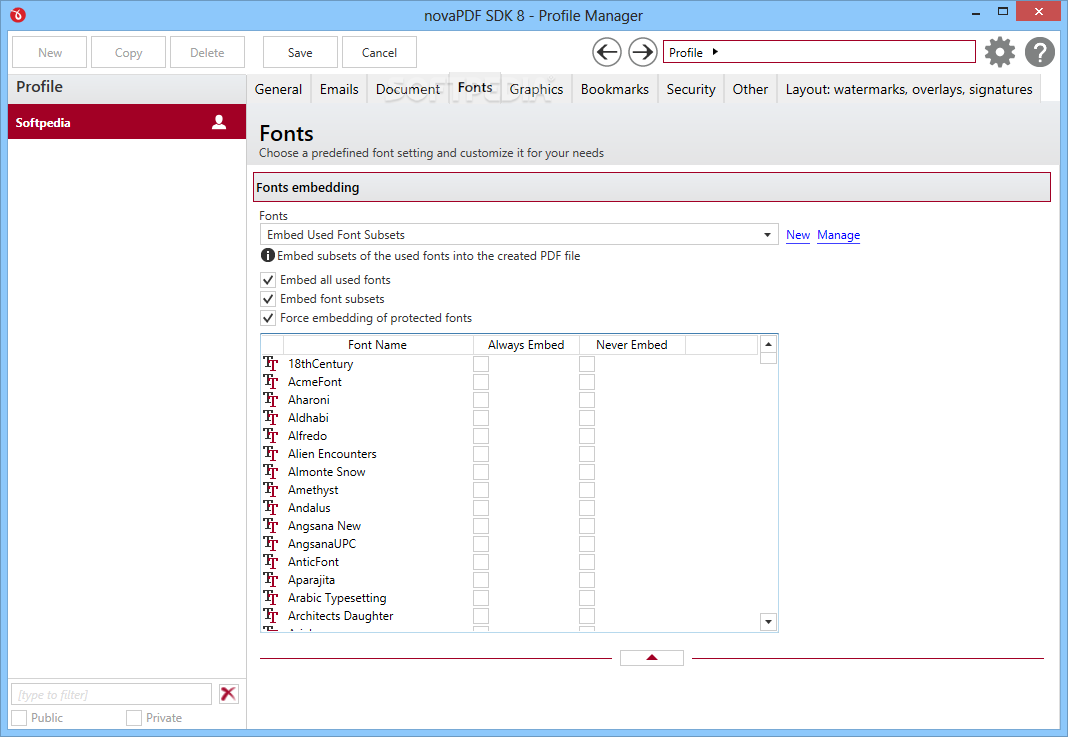This screenshot has height=737, width=1068.
Task: Click the TrueType icon for Angsana New
Action: (x=270, y=526)
